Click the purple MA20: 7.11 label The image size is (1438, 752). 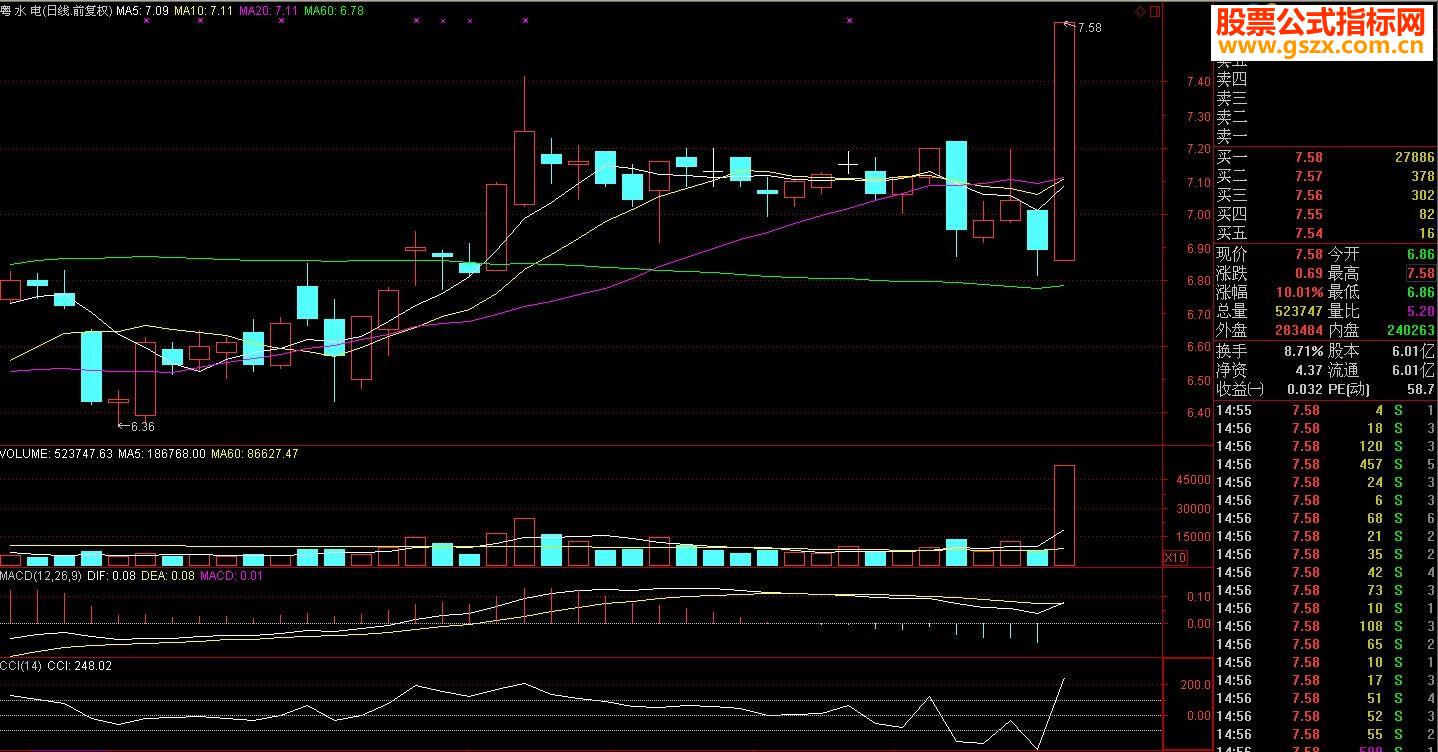(x=268, y=11)
